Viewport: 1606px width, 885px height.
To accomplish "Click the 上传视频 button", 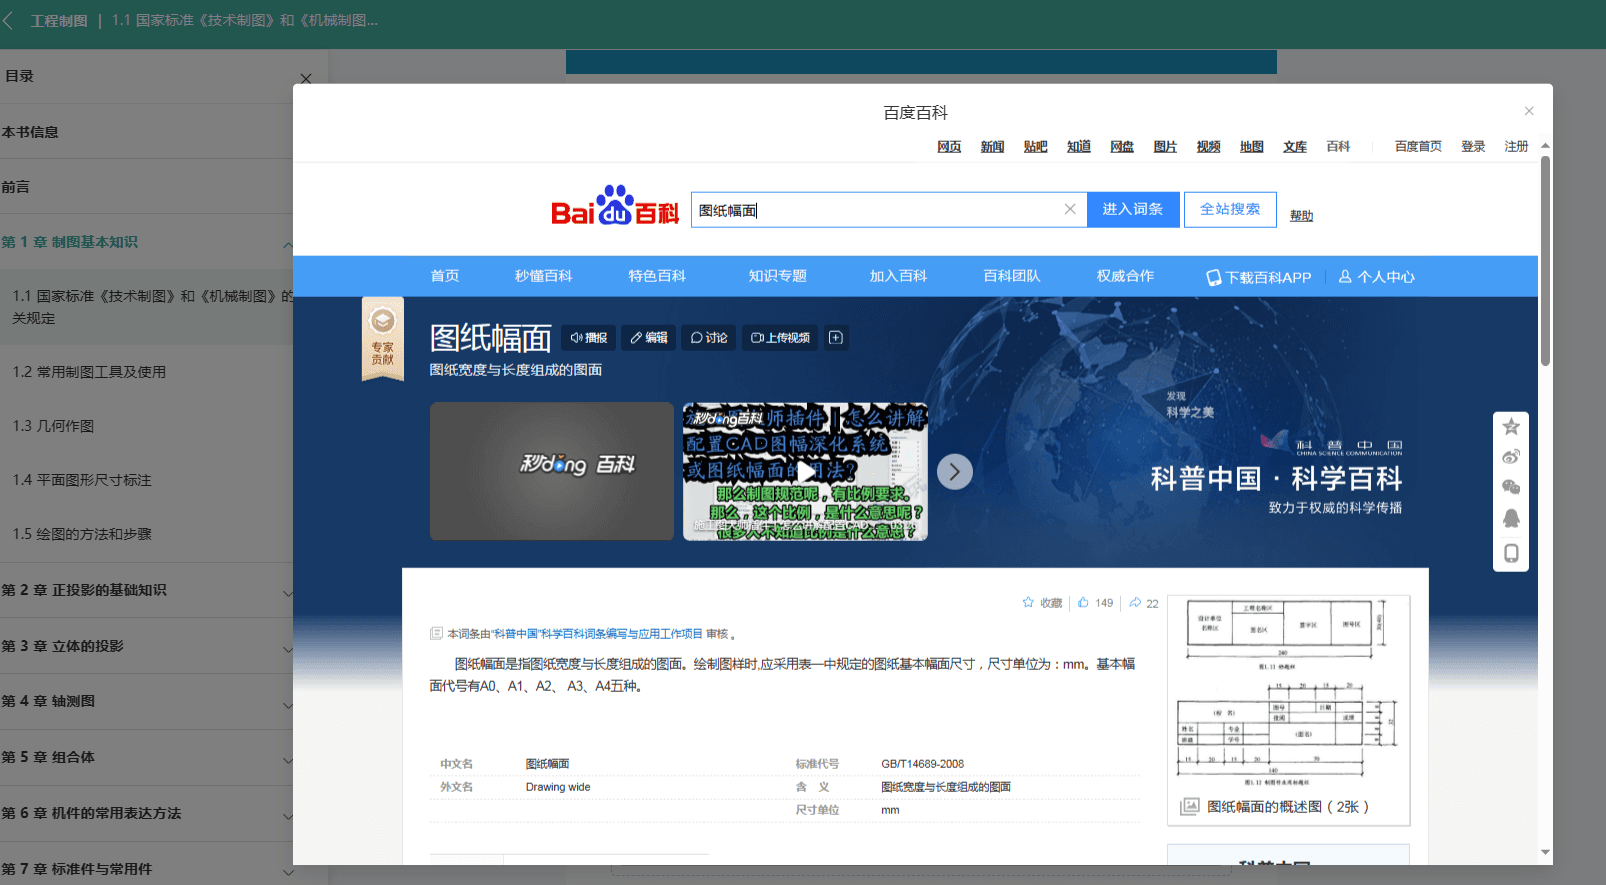I will [x=780, y=338].
